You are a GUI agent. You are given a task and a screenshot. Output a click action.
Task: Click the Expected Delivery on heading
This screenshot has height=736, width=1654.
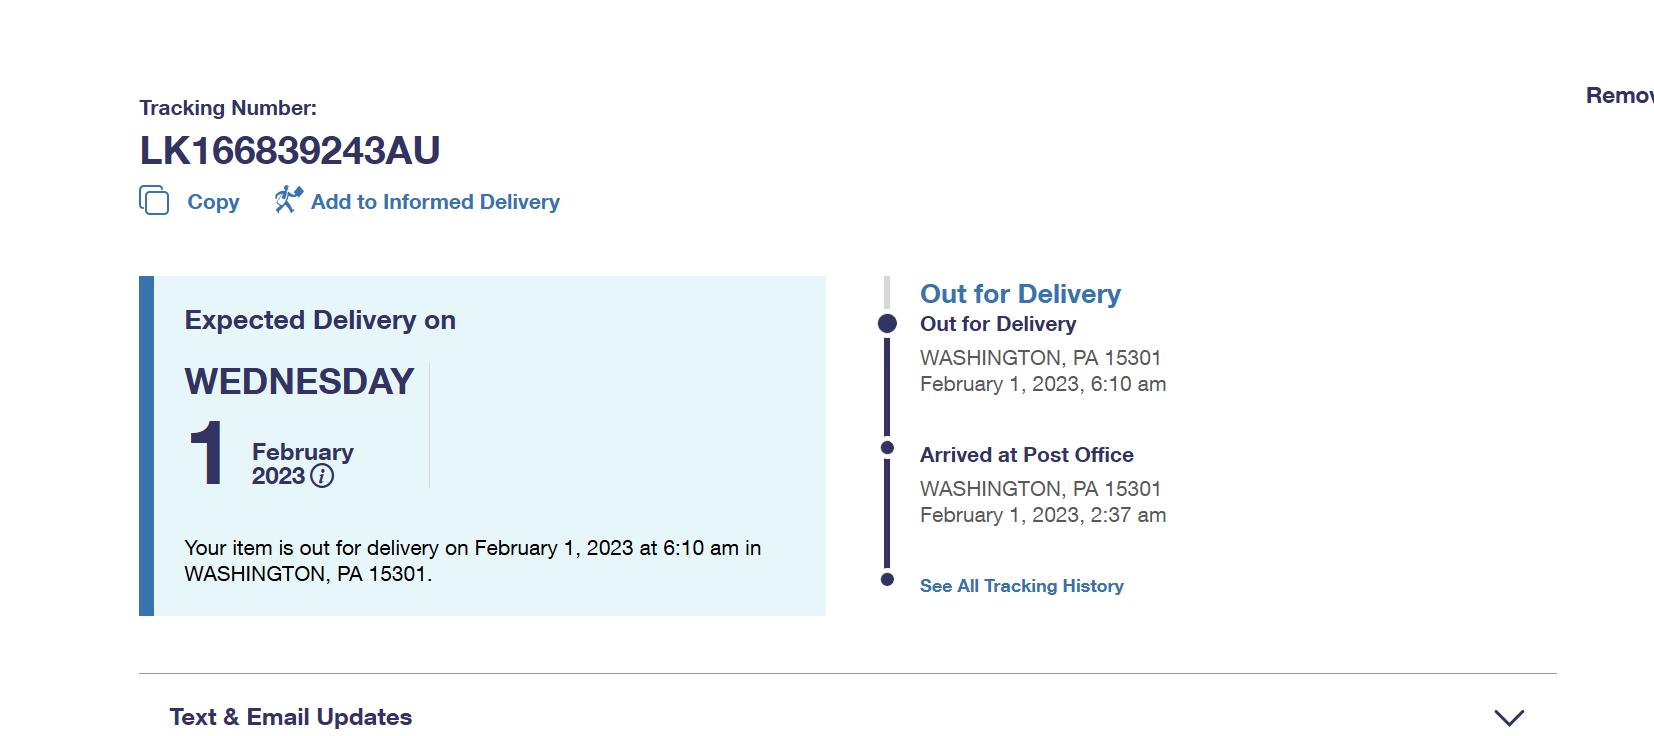point(320,320)
